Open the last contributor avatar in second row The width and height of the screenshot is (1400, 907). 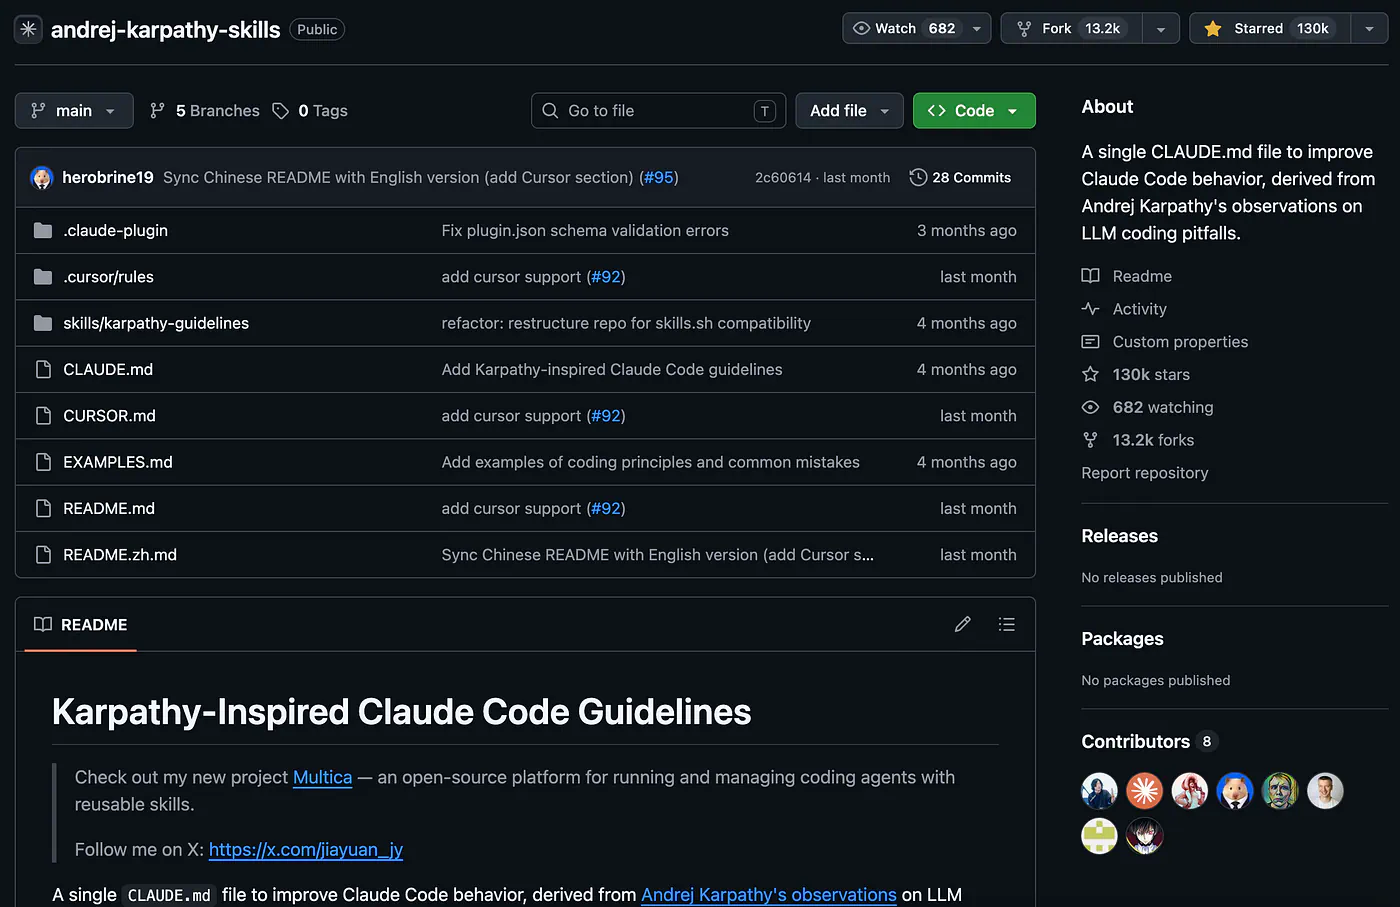1145,835
